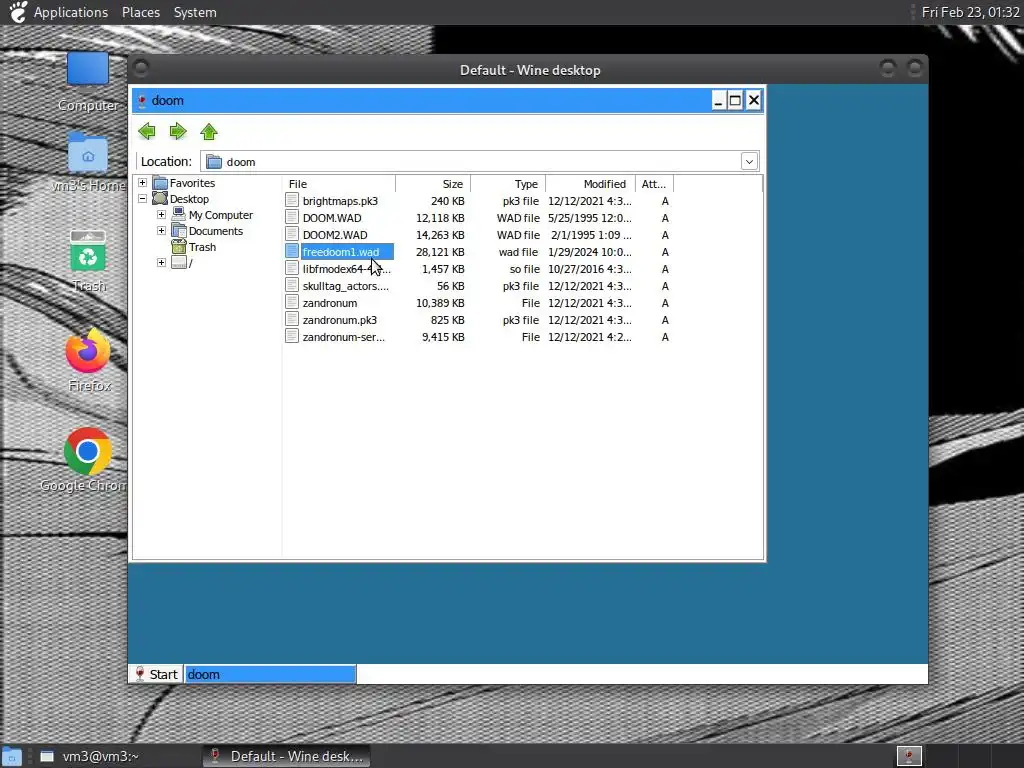Click the DOOM2.WAD file icon
Viewport: 1024px width, 768px height.
292,234
